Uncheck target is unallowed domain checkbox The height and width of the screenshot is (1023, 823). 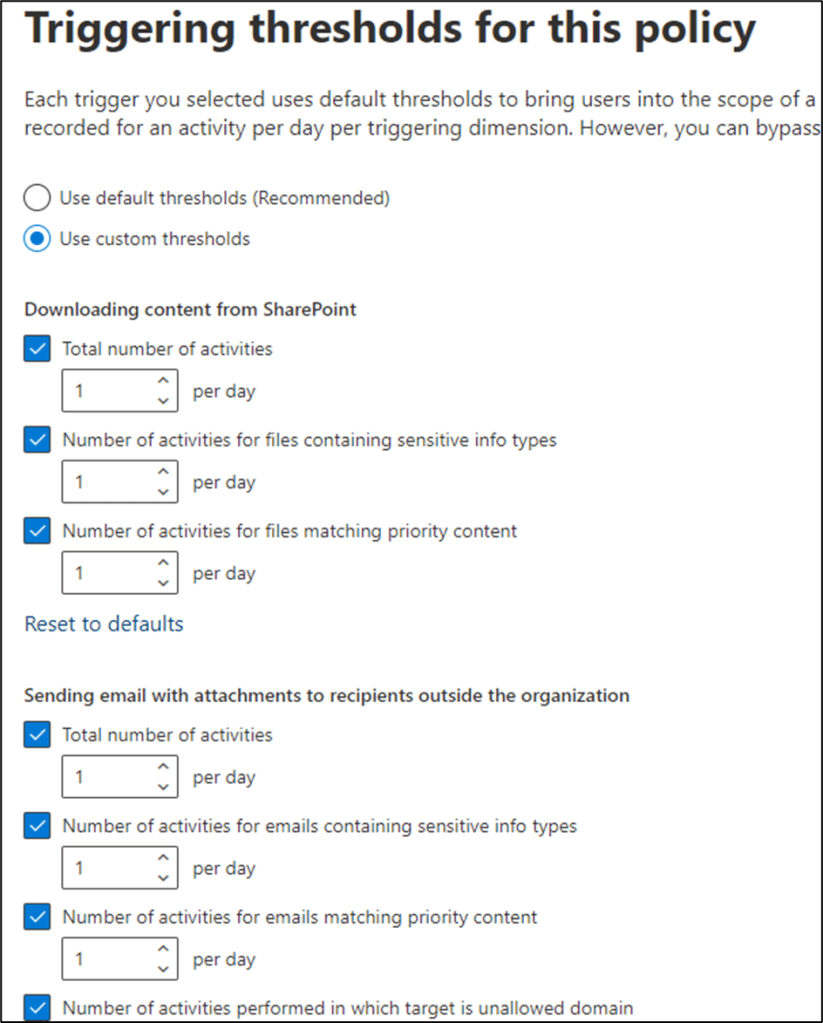[37, 1008]
